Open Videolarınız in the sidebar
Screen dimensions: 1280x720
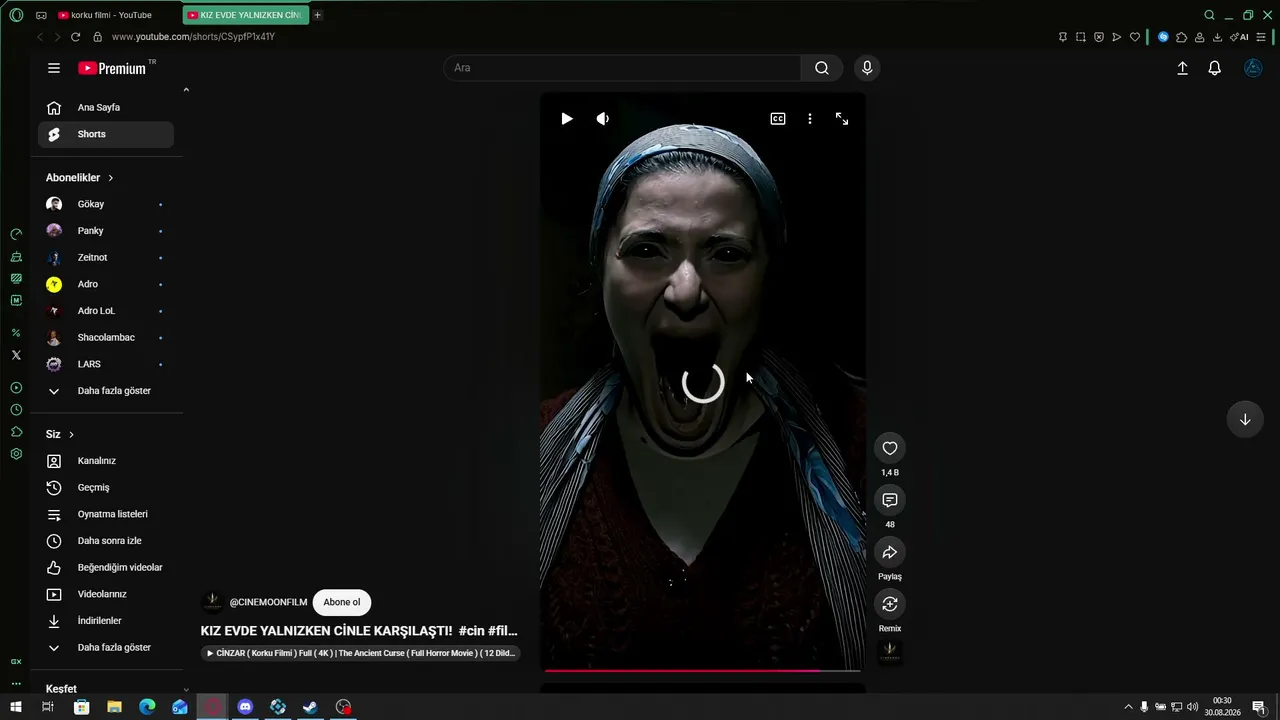(x=106, y=594)
